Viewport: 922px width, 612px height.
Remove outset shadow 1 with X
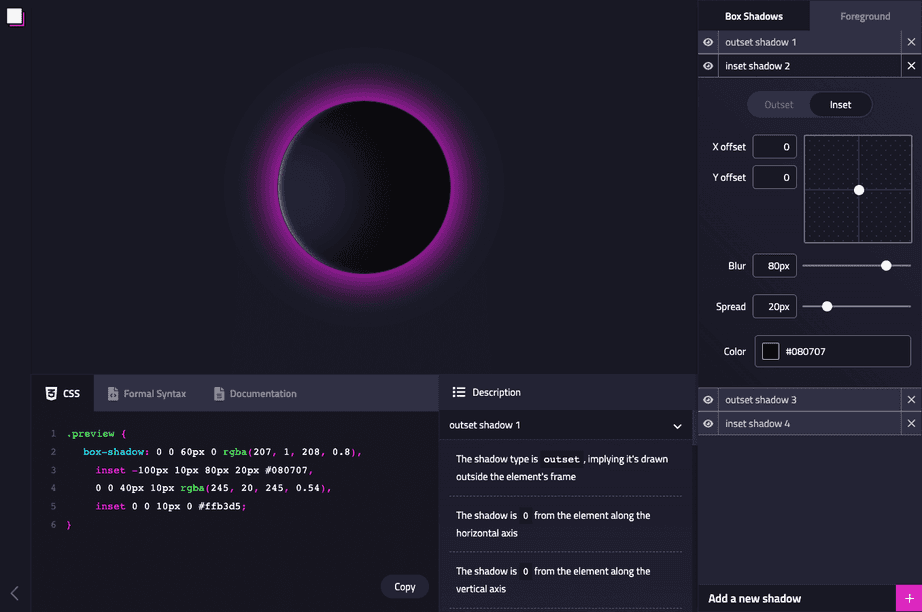pos(911,42)
